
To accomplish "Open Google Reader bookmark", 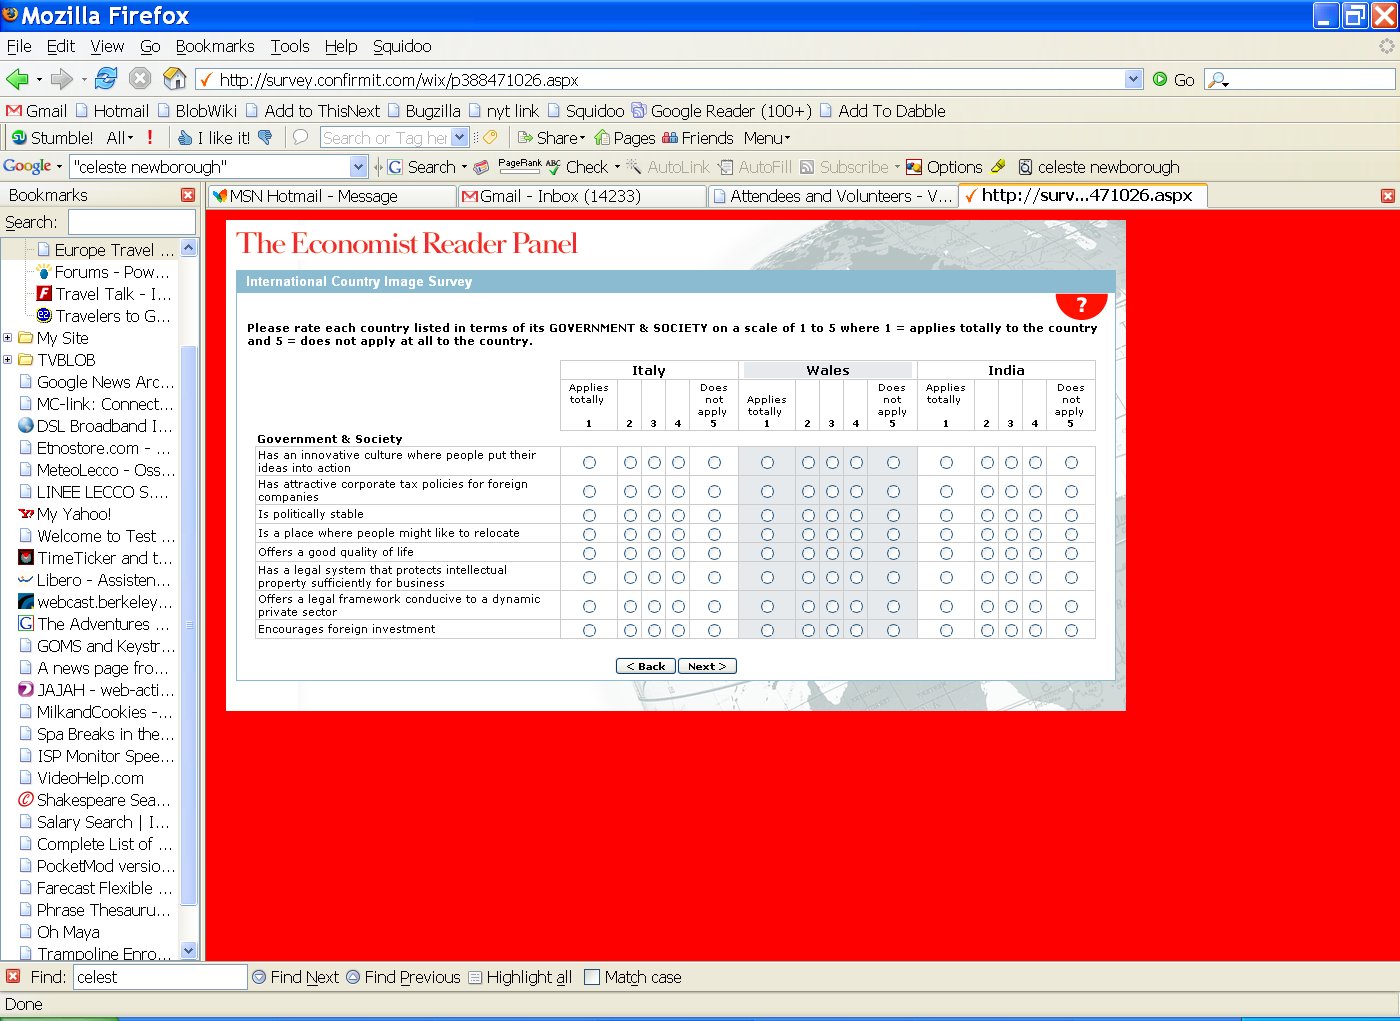I will click(x=721, y=111).
